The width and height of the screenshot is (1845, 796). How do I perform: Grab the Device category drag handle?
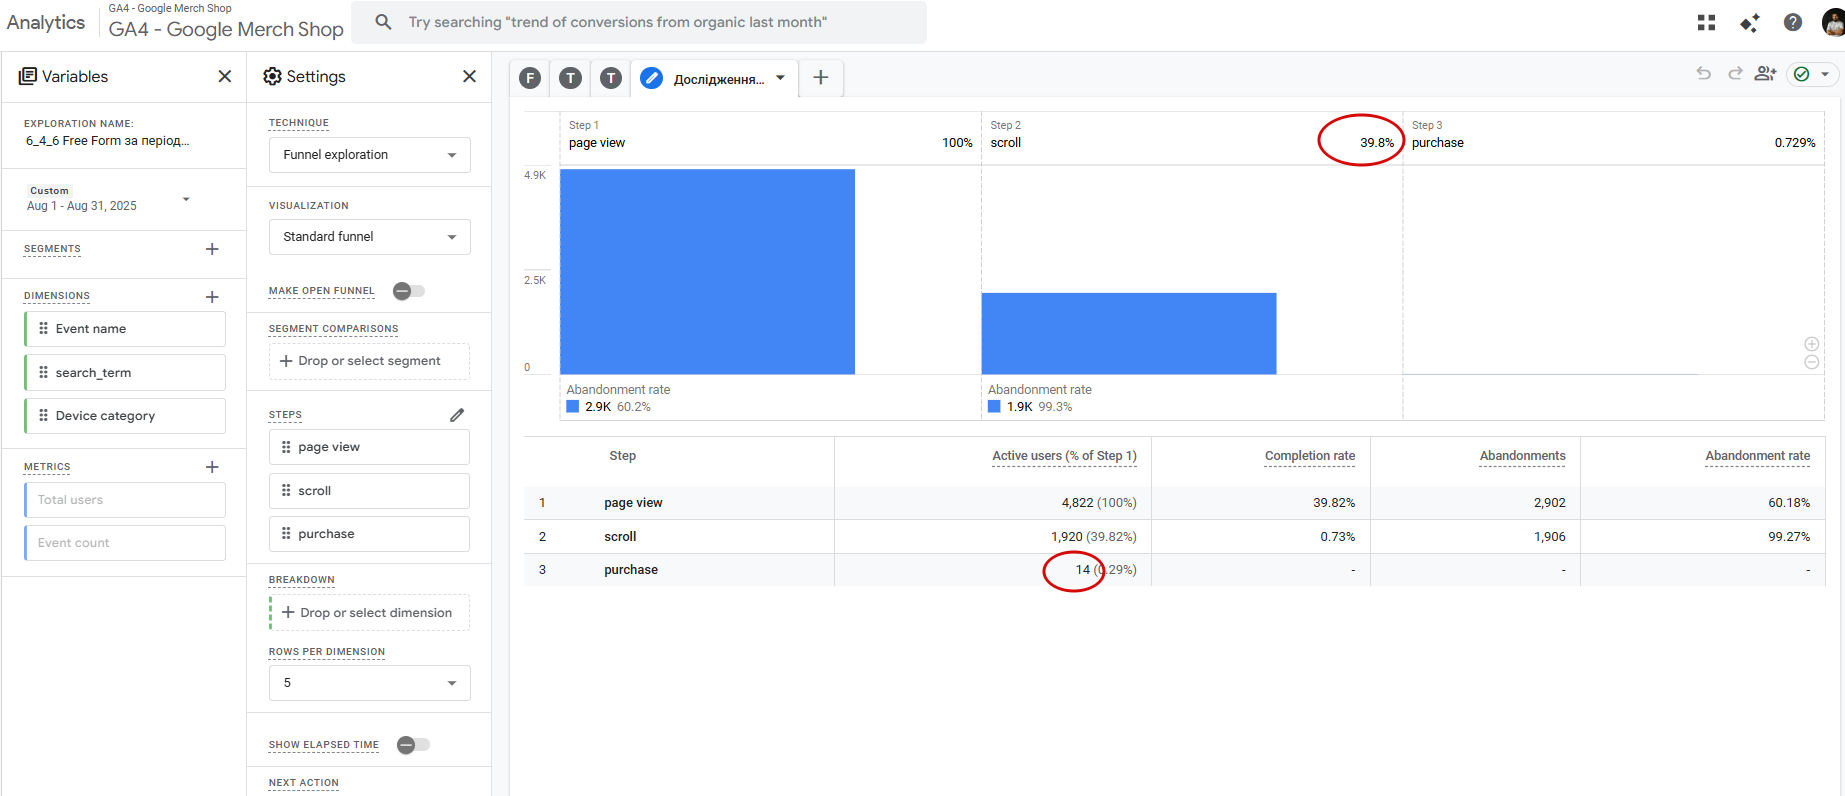(x=43, y=415)
